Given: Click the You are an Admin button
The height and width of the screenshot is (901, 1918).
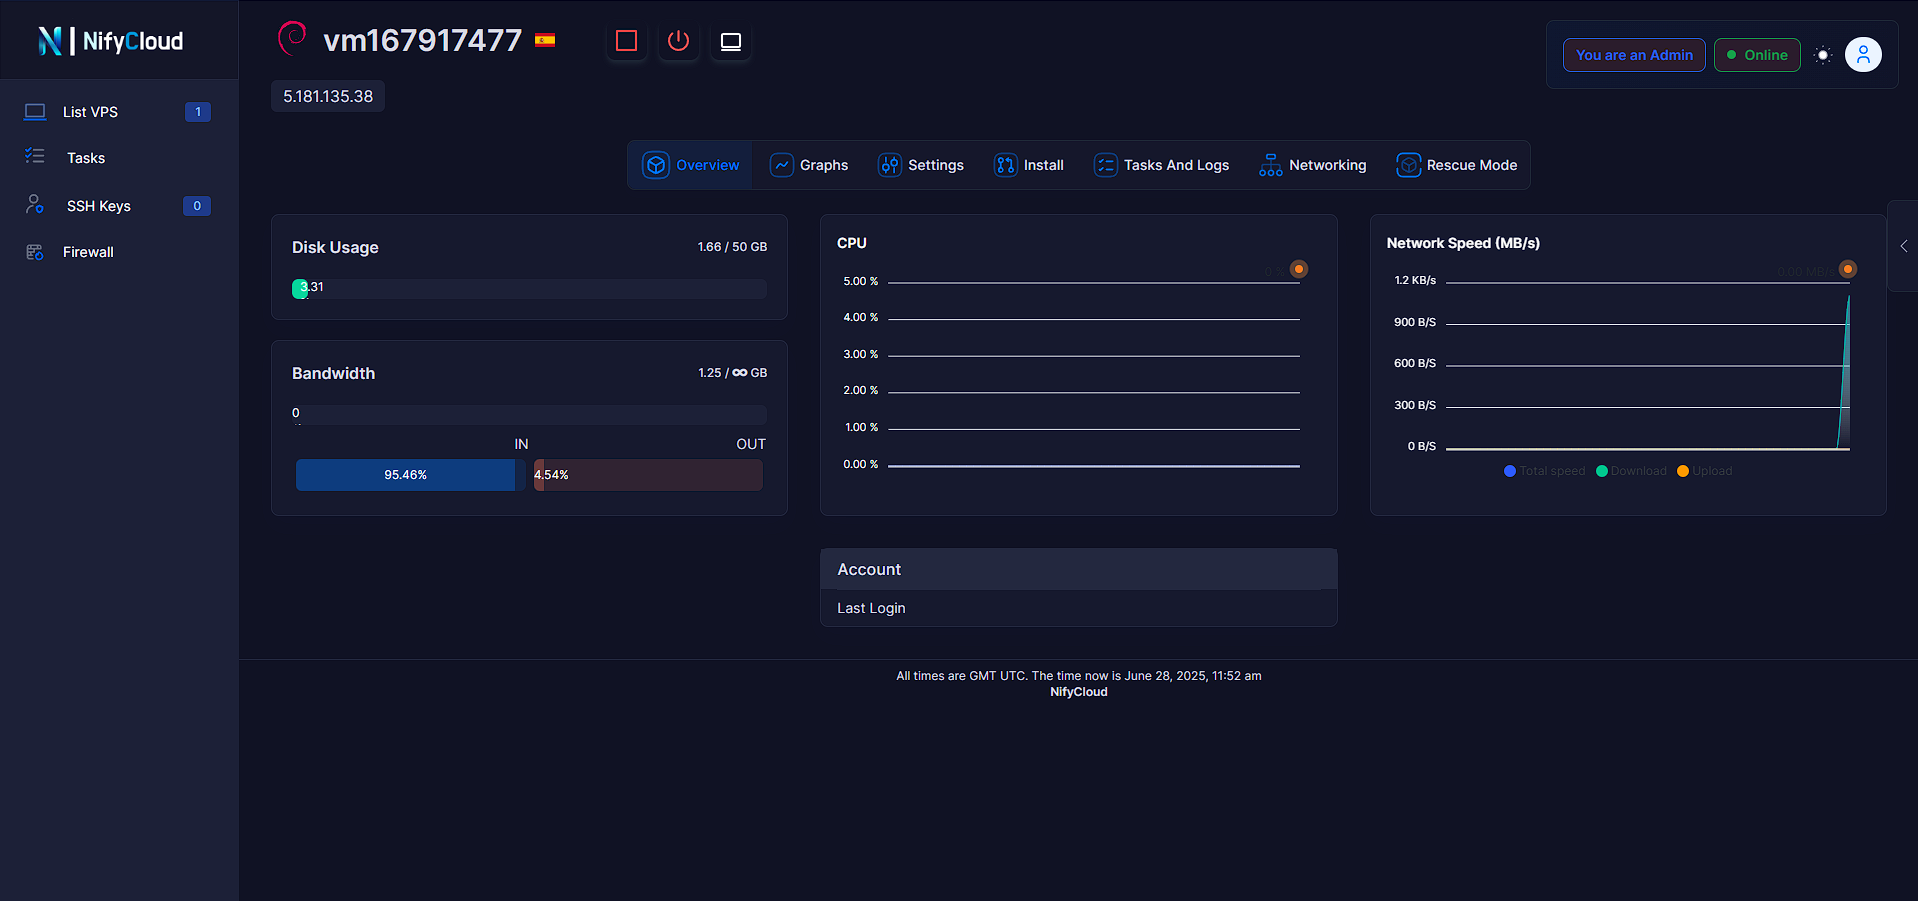Looking at the screenshot, I should 1634,55.
